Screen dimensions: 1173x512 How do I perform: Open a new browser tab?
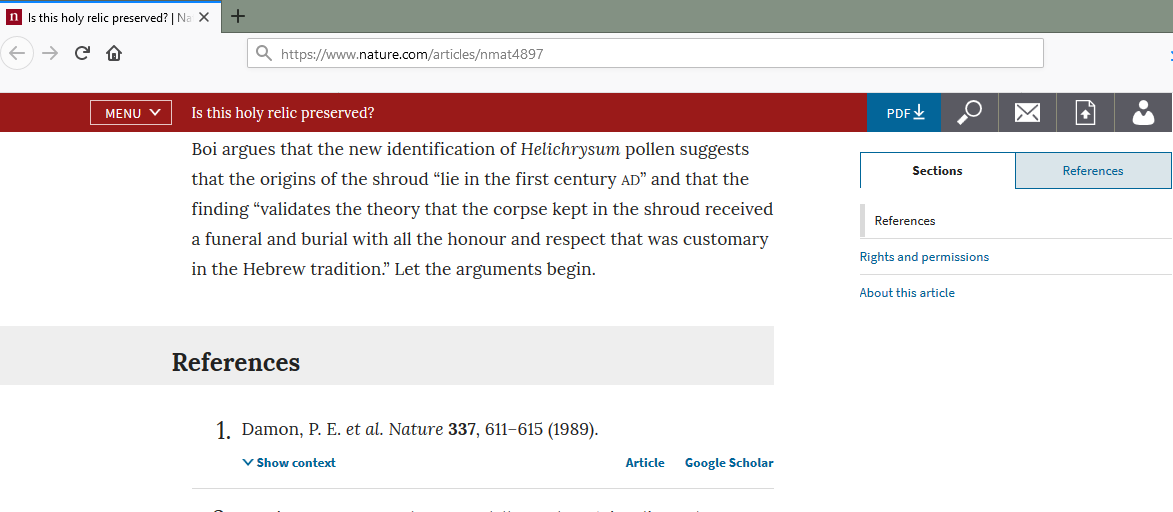(237, 16)
